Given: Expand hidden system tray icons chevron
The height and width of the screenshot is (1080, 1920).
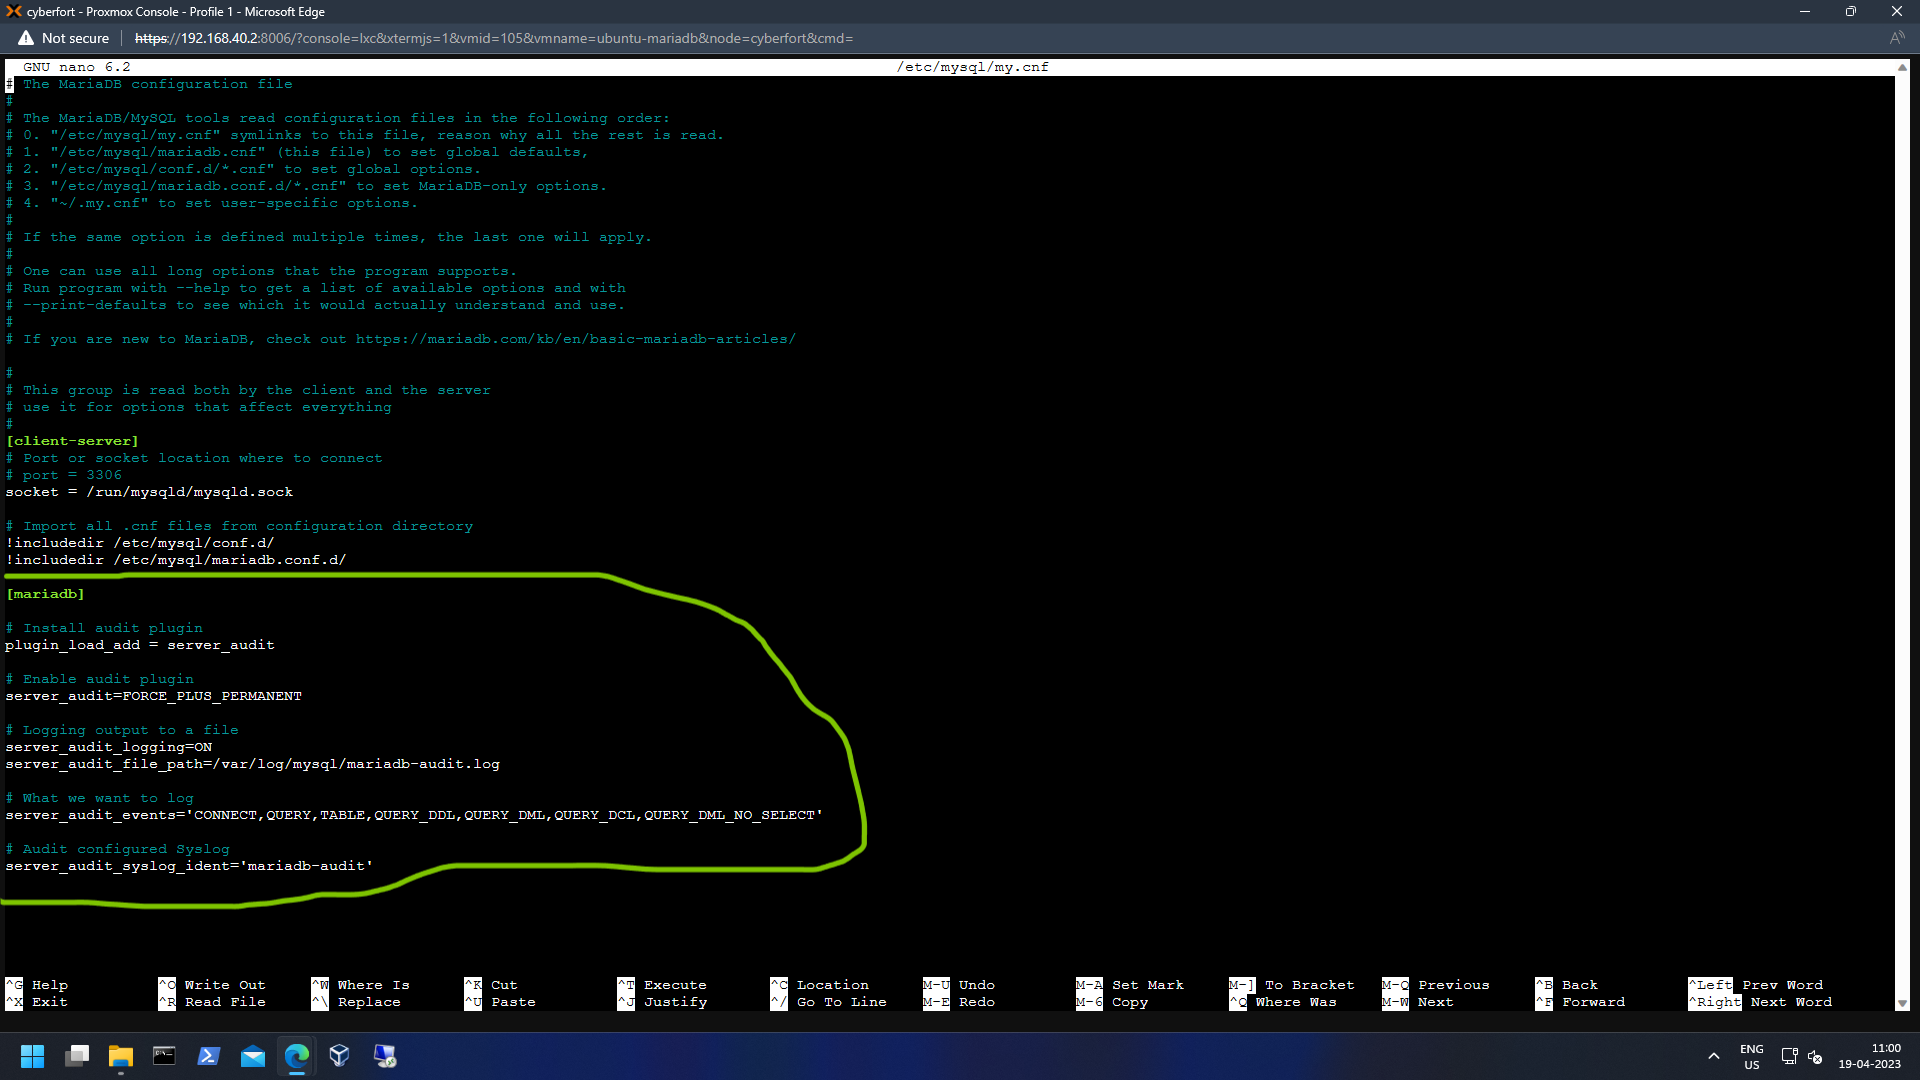Looking at the screenshot, I should (1714, 1056).
